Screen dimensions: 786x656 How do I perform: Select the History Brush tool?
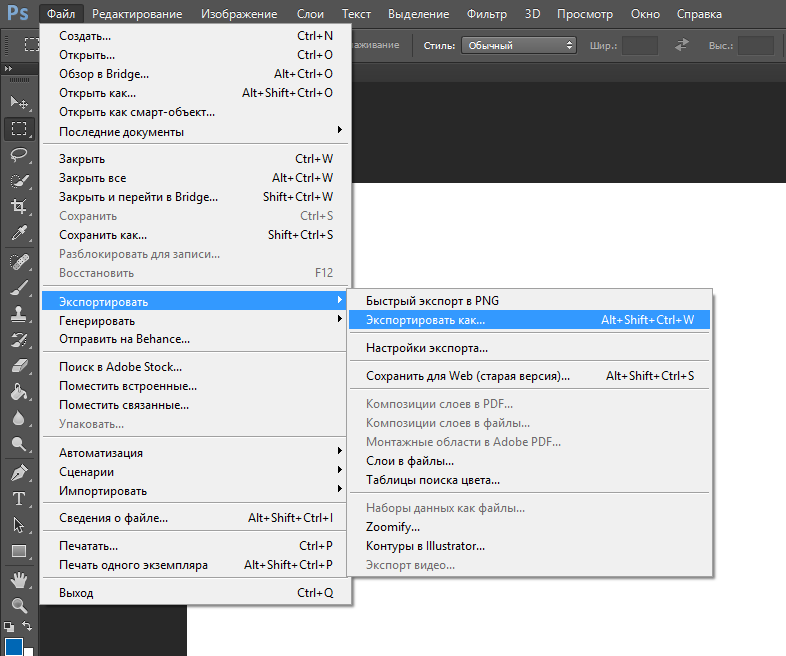[x=19, y=340]
